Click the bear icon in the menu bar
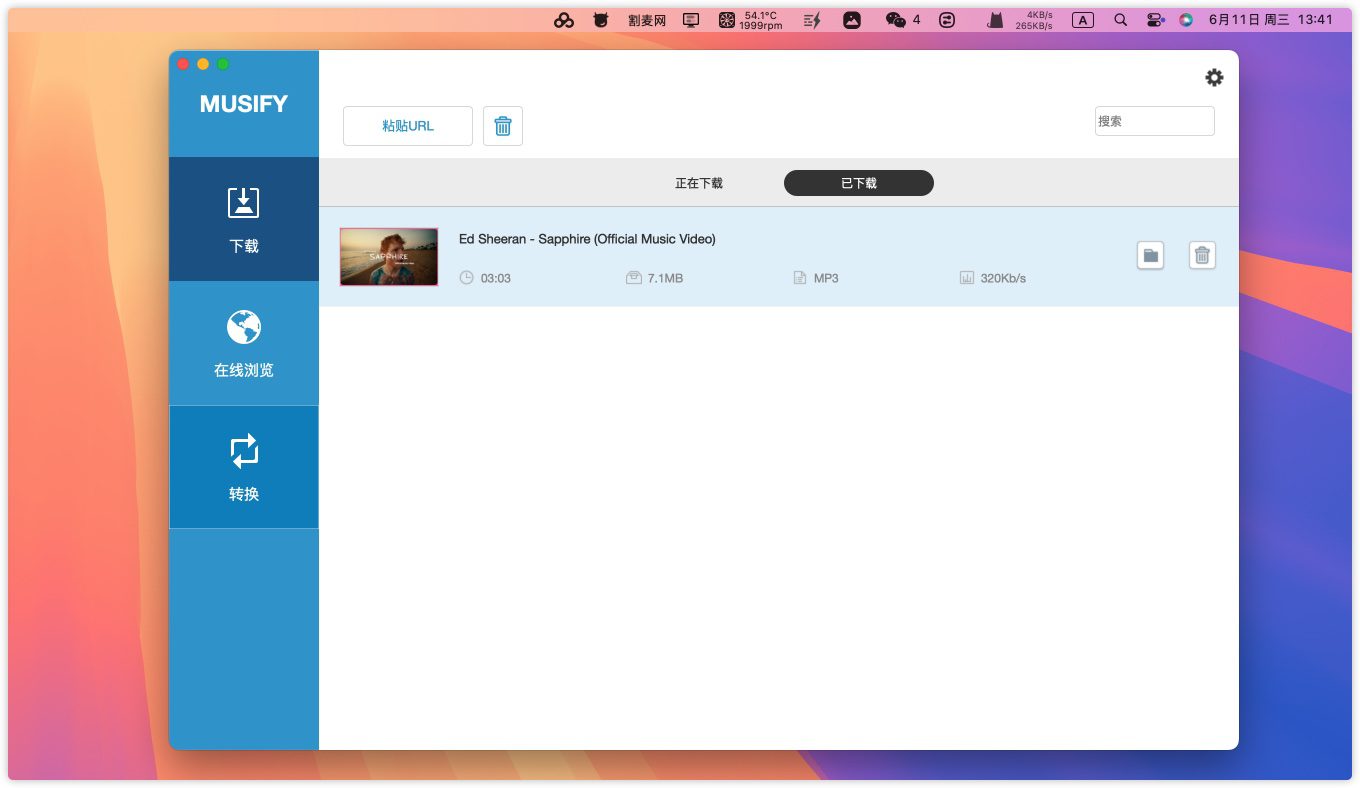This screenshot has height=788, width=1360. pos(601,20)
